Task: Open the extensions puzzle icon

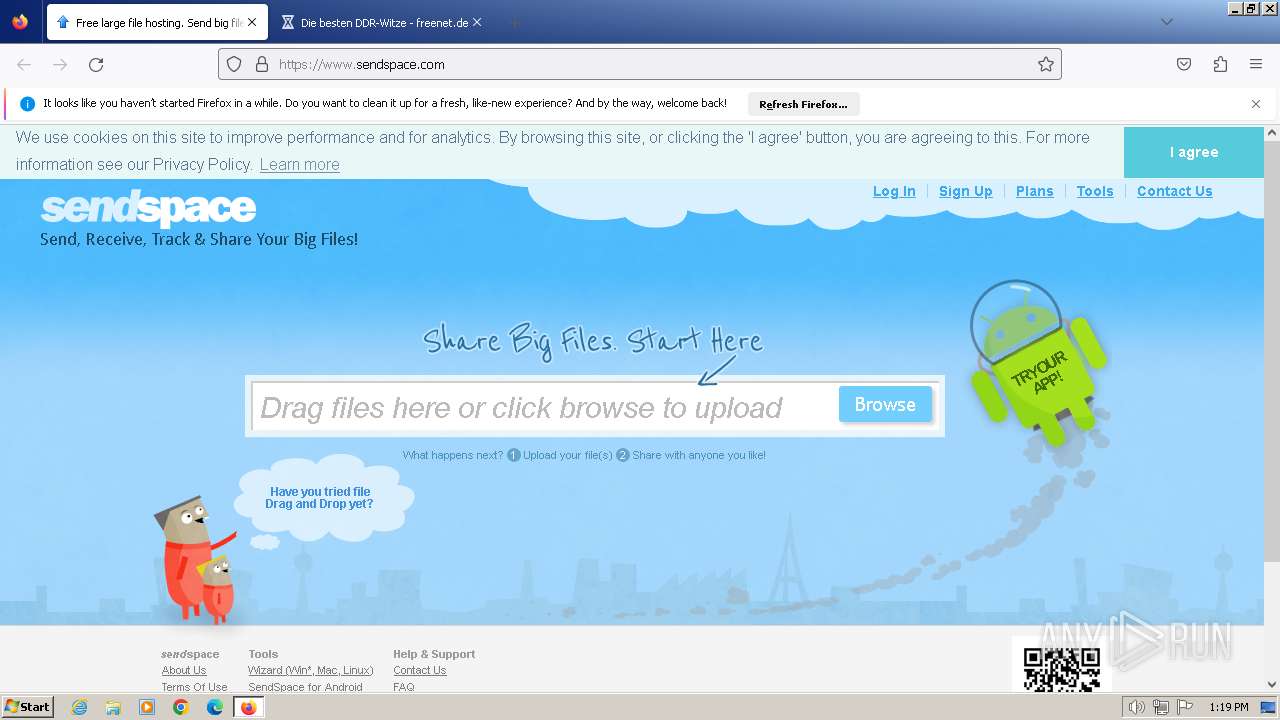Action: click(x=1220, y=64)
